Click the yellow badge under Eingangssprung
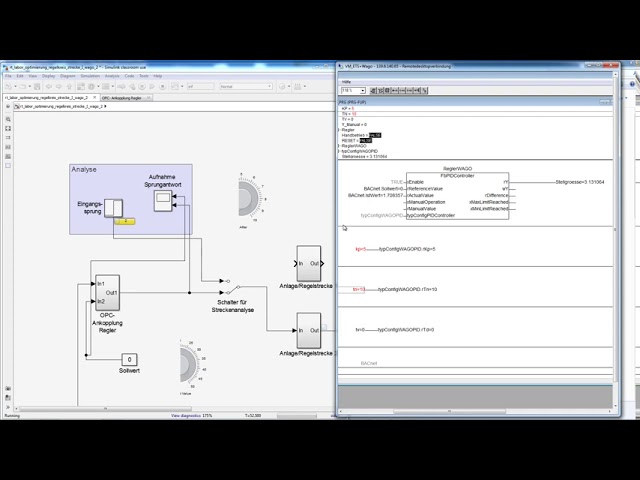The image size is (640, 480). 125,221
